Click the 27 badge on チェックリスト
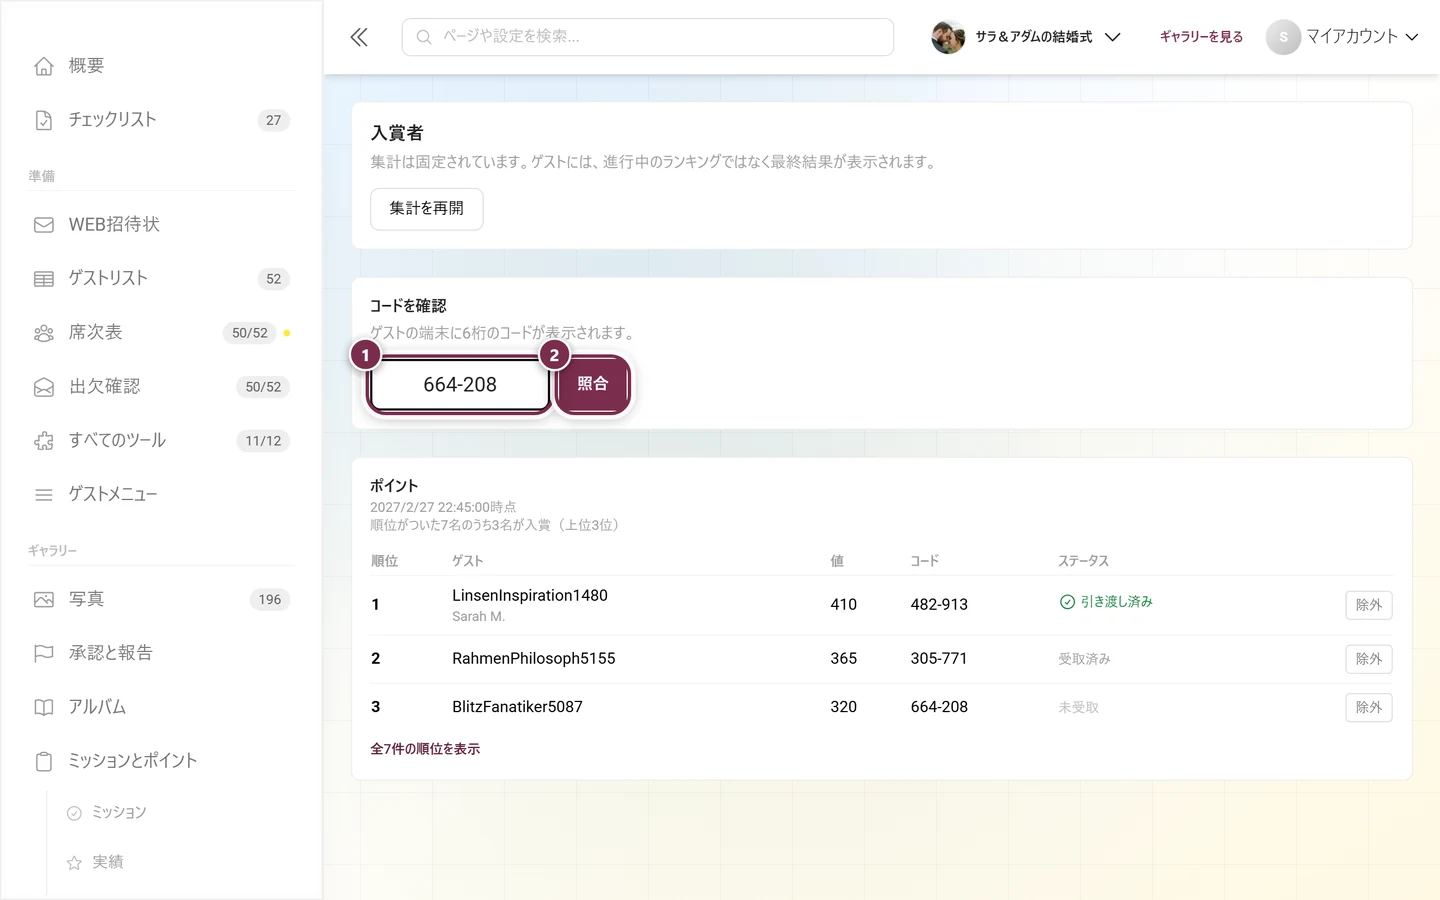1440x900 pixels. pos(274,120)
